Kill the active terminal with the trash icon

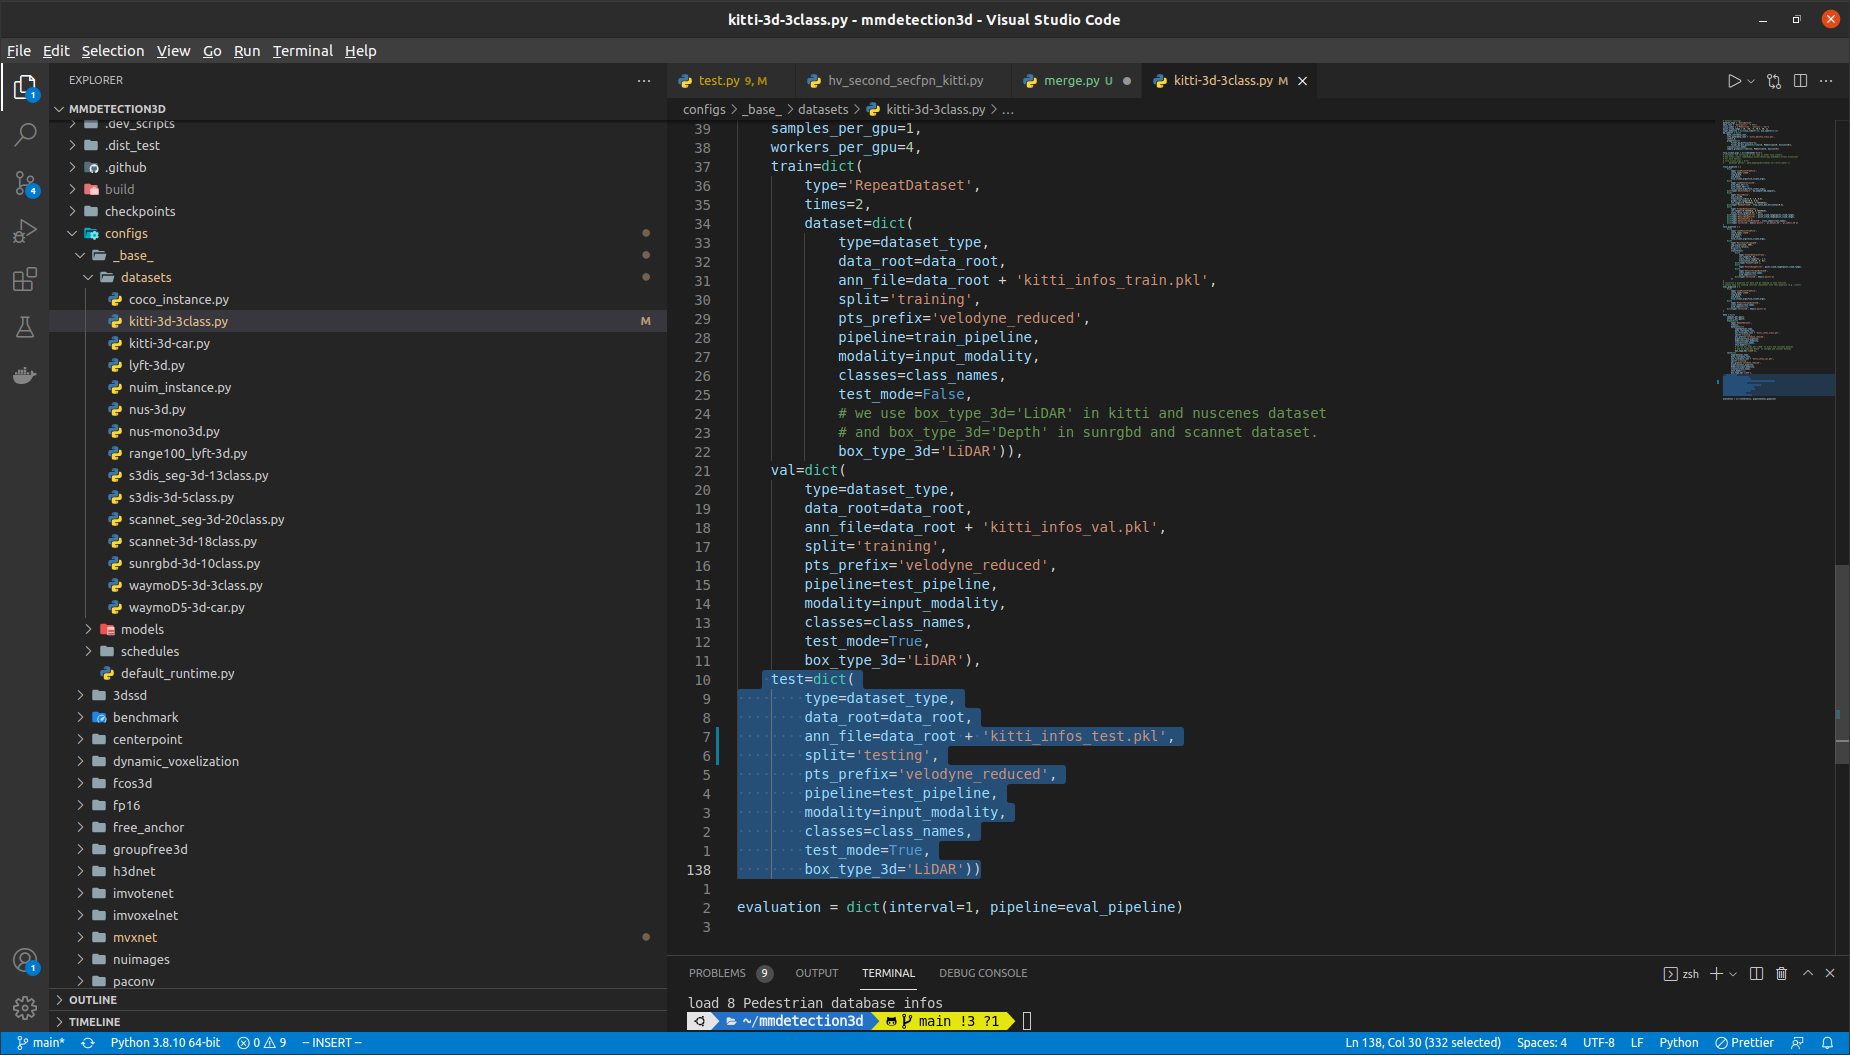(x=1783, y=973)
